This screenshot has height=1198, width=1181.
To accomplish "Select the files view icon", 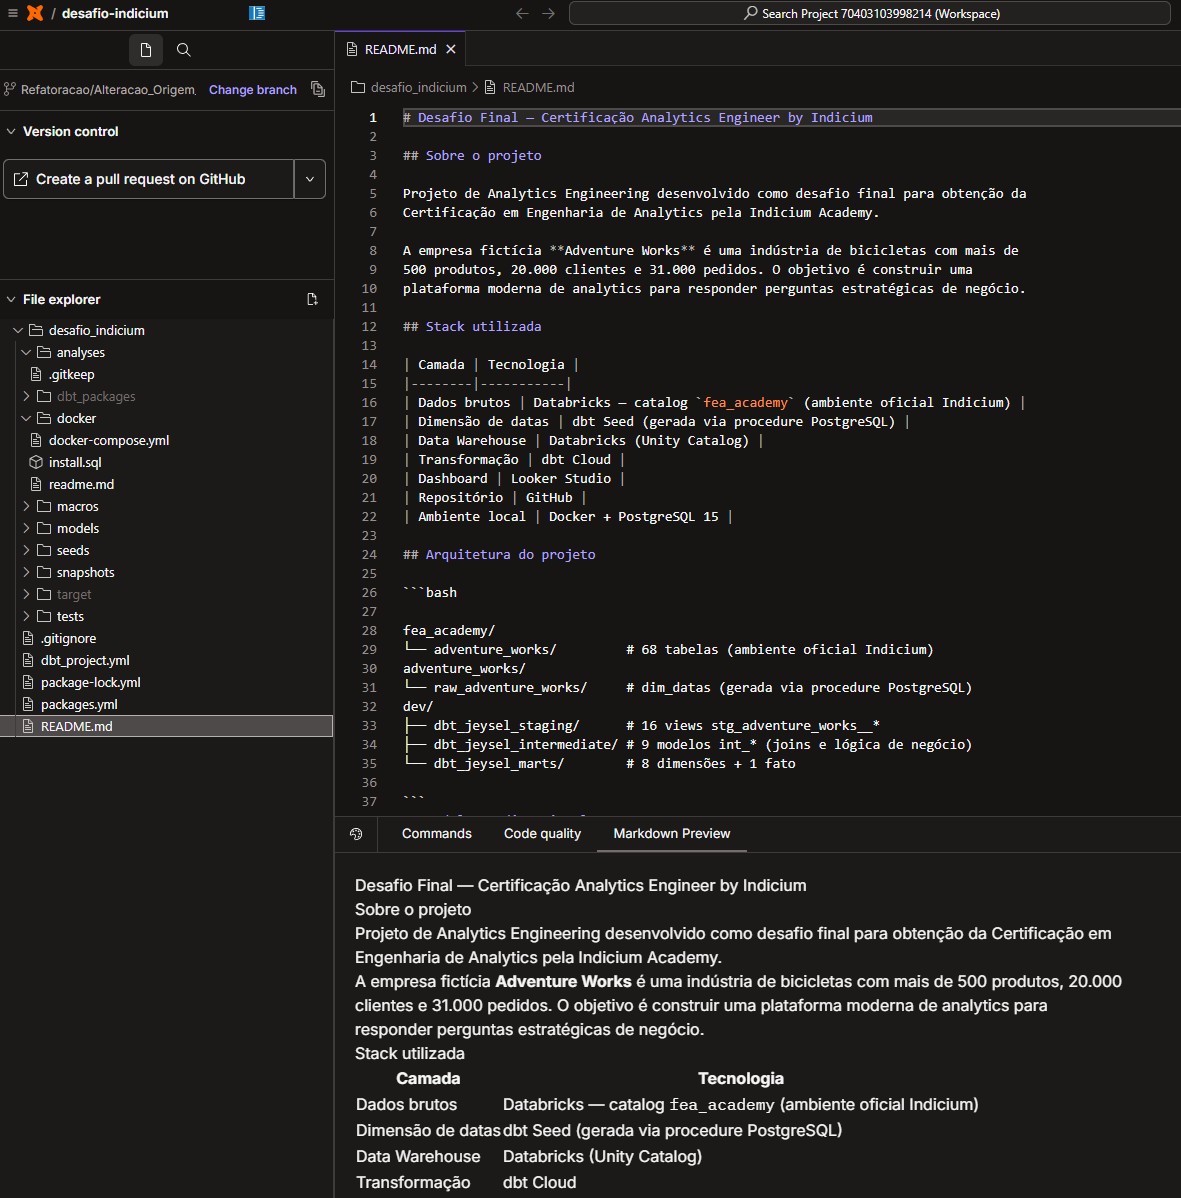I will (146, 50).
